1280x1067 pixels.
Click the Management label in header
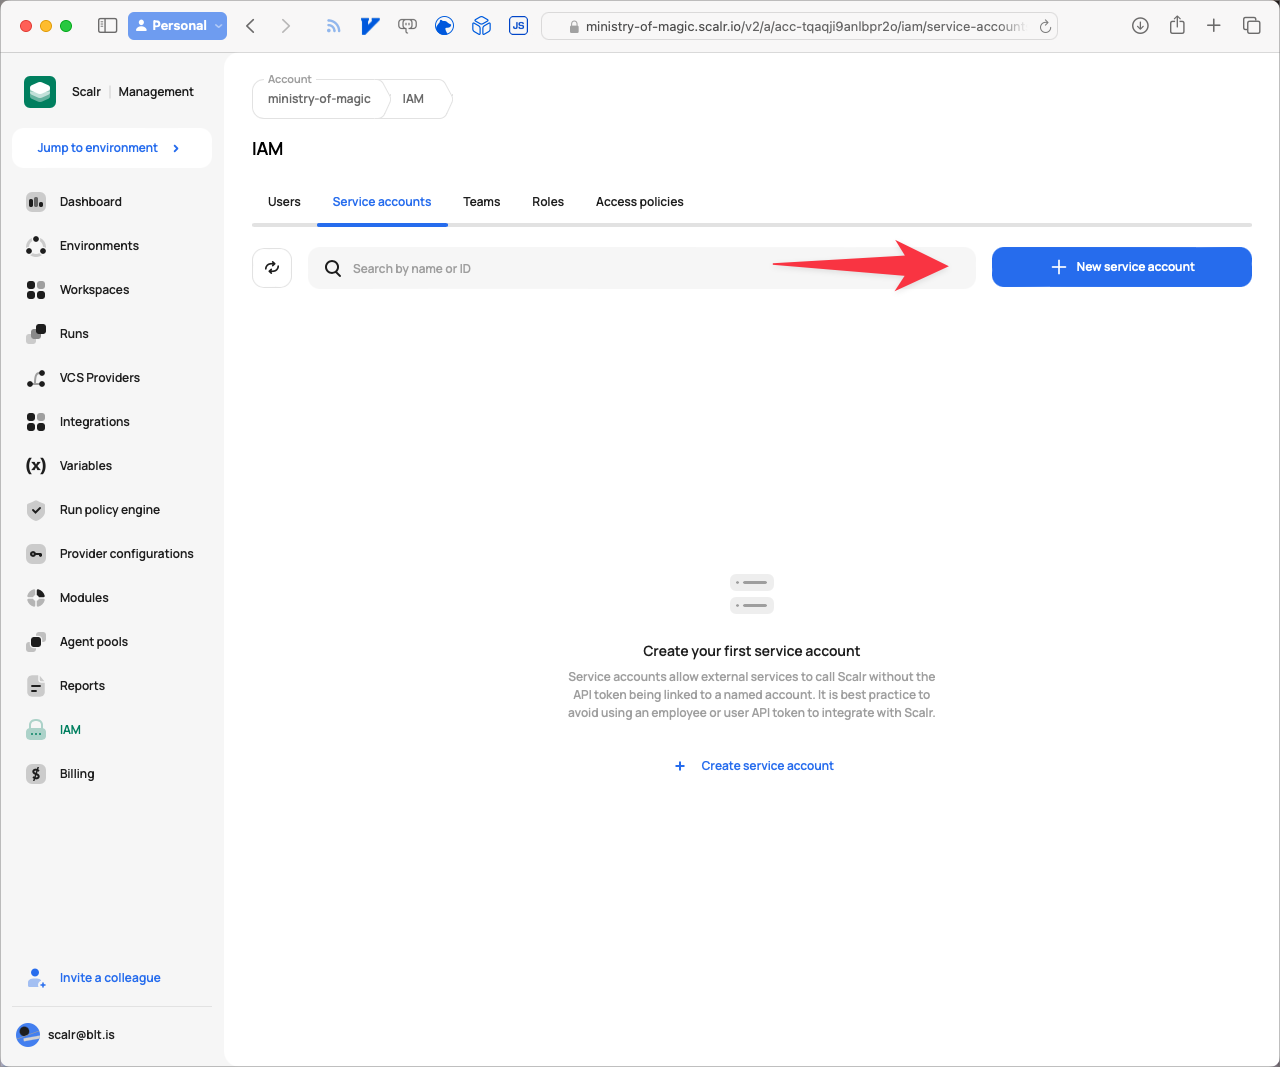pyautogui.click(x=156, y=92)
